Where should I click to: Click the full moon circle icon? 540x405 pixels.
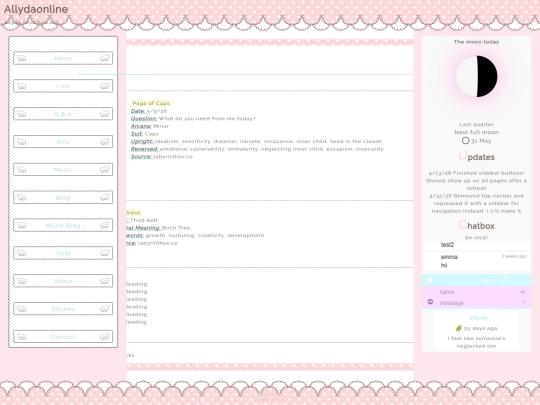[466, 141]
